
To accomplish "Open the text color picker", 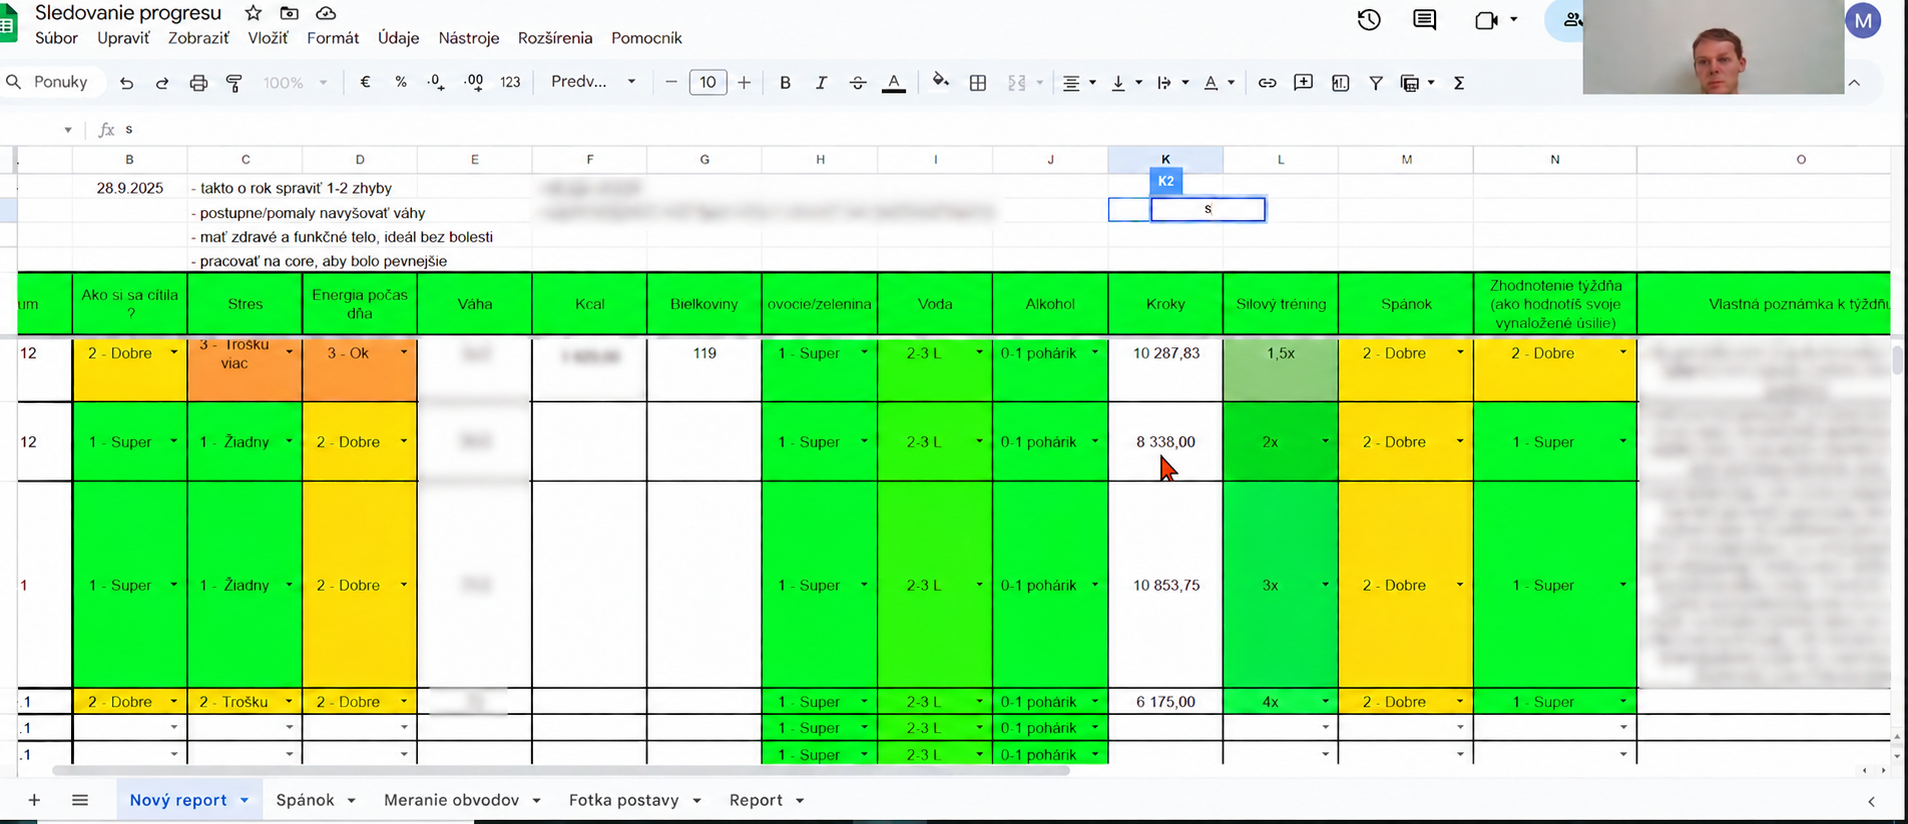I will 894,83.
